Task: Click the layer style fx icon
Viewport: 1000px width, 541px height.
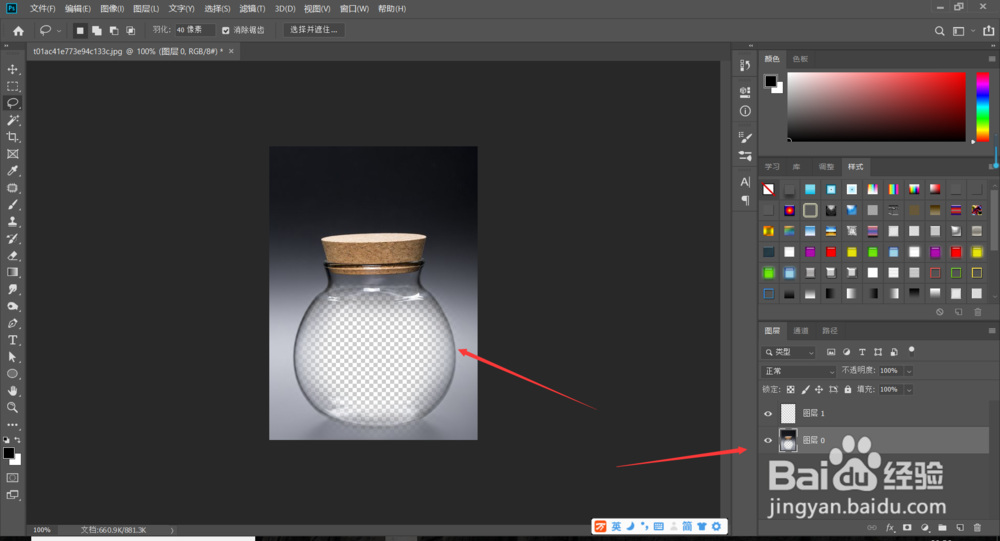Action: point(890,528)
